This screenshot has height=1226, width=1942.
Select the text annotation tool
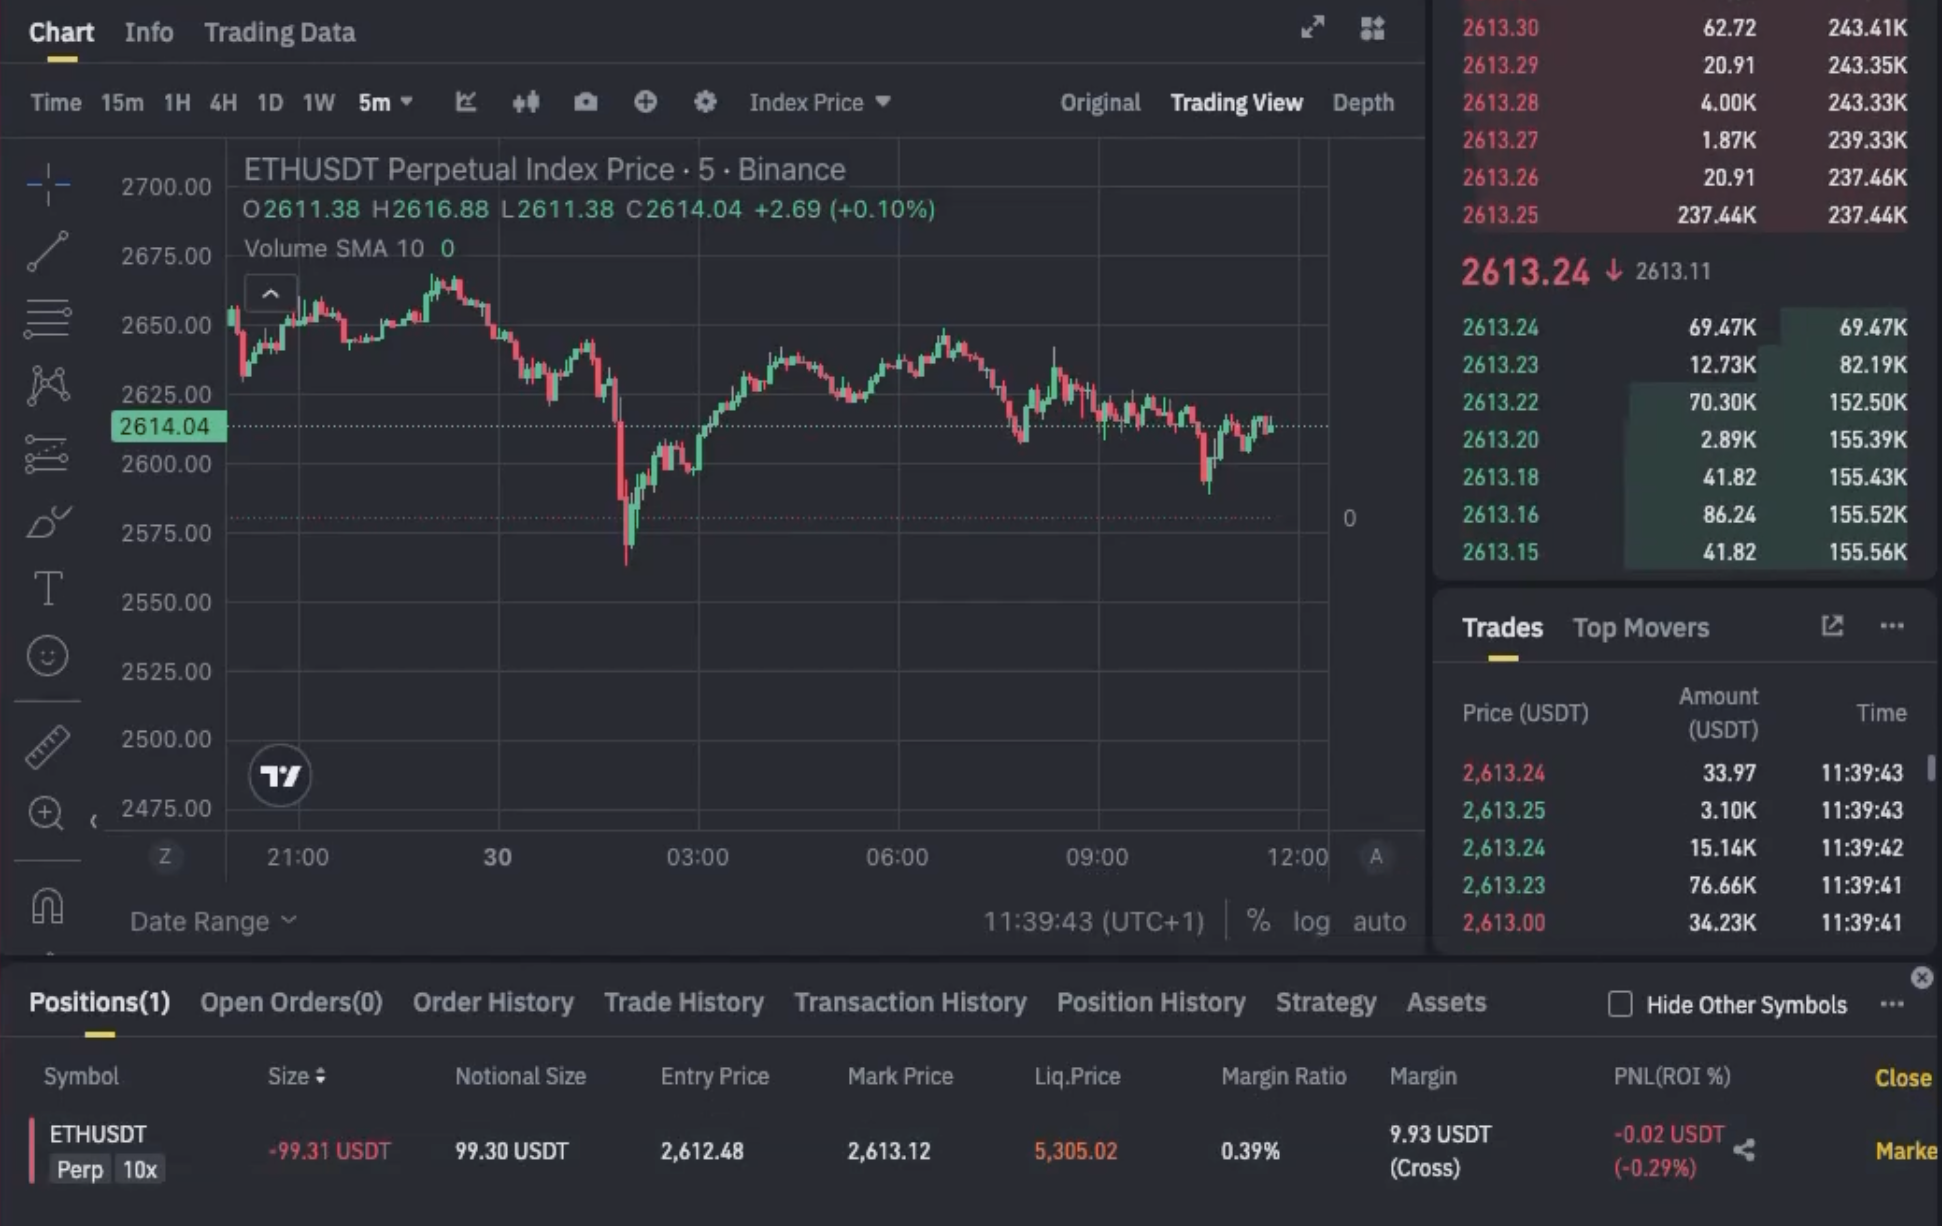pos(47,588)
